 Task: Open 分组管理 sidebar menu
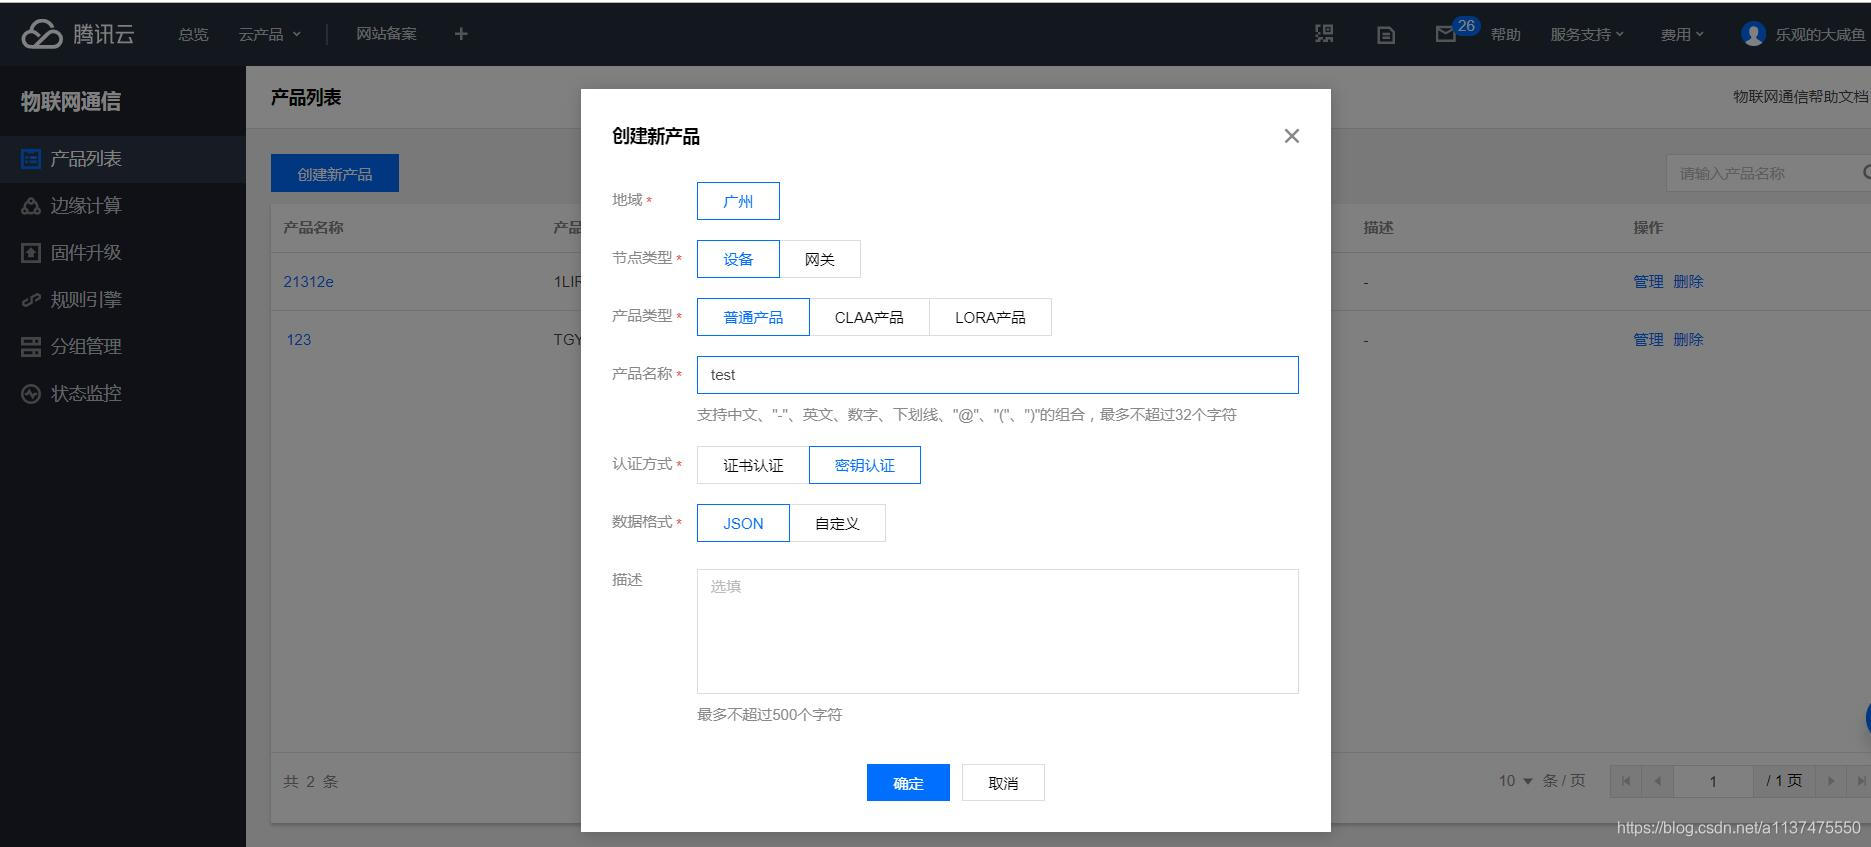[x=86, y=347]
